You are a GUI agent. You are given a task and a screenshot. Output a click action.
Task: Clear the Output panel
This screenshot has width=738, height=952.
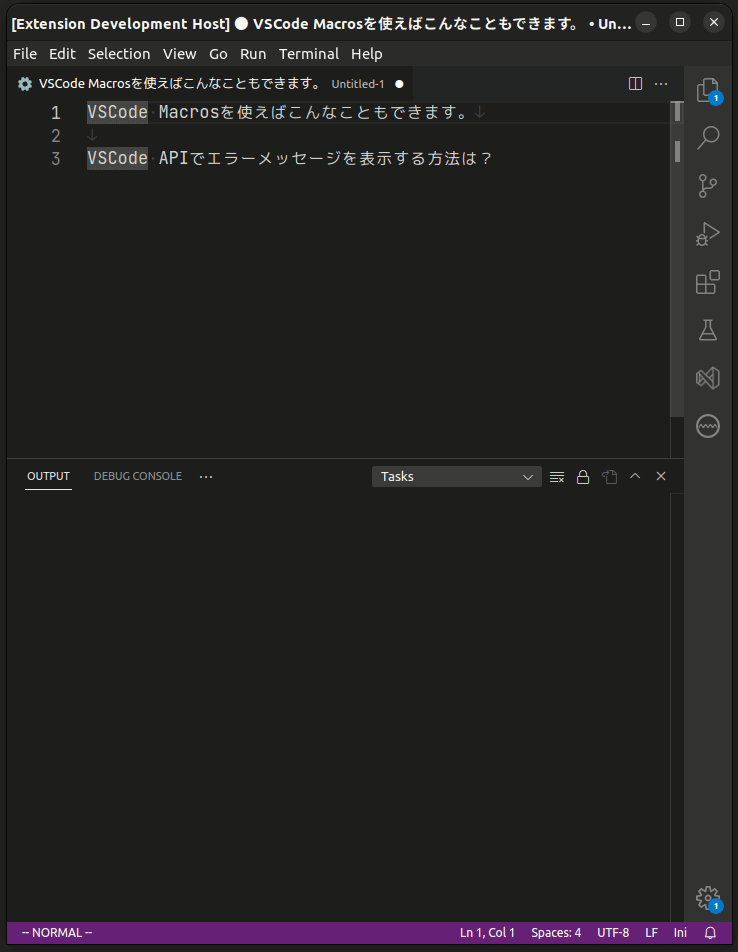pos(557,477)
